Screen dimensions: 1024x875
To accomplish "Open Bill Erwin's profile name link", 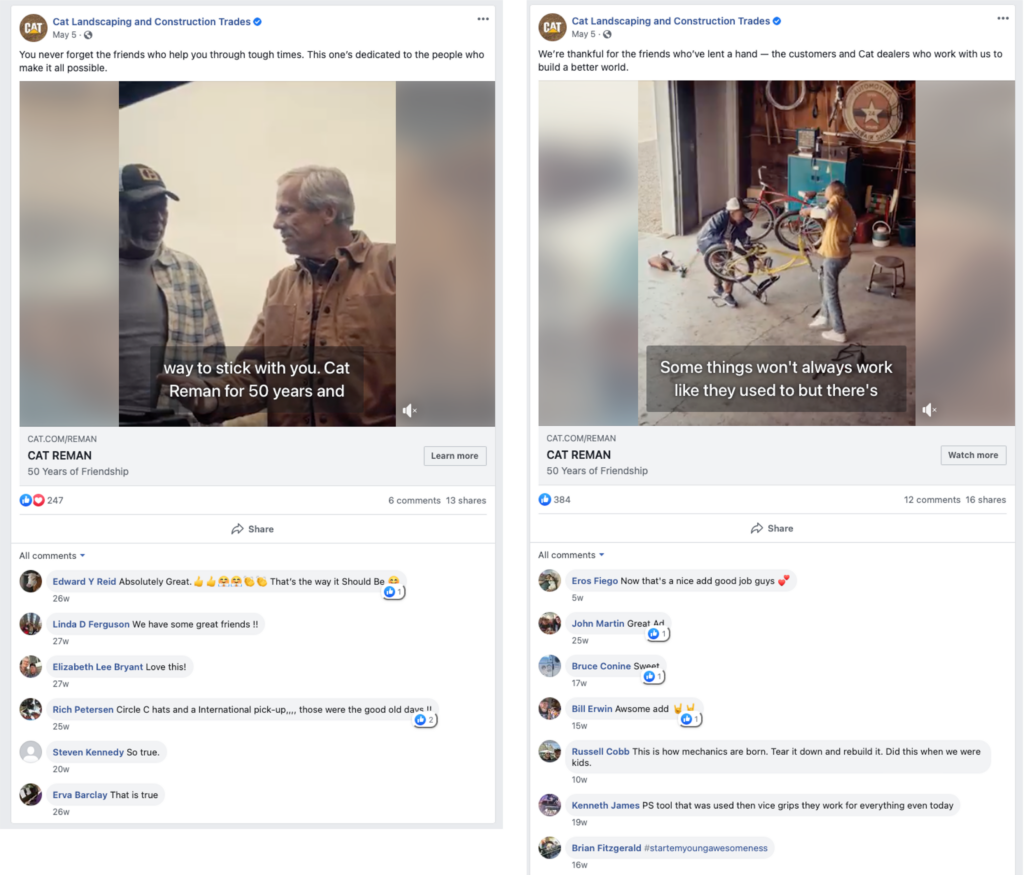I will [x=592, y=709].
